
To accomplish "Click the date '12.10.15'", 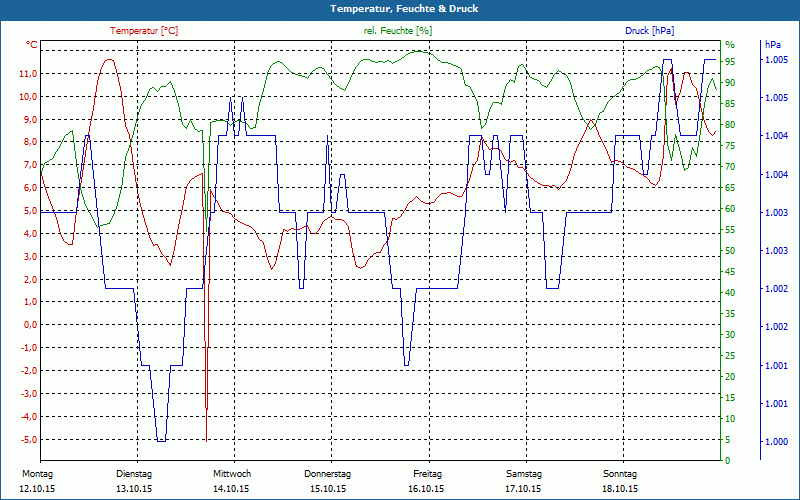I will pyautogui.click(x=37, y=489).
